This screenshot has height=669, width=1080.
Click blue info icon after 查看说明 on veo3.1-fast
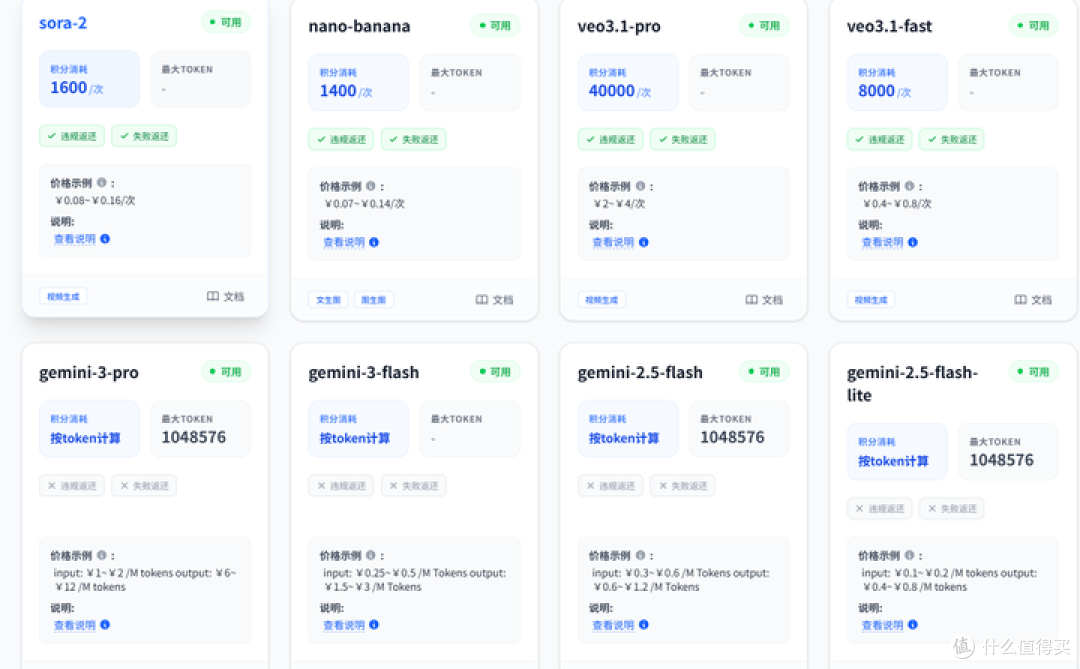pos(913,242)
